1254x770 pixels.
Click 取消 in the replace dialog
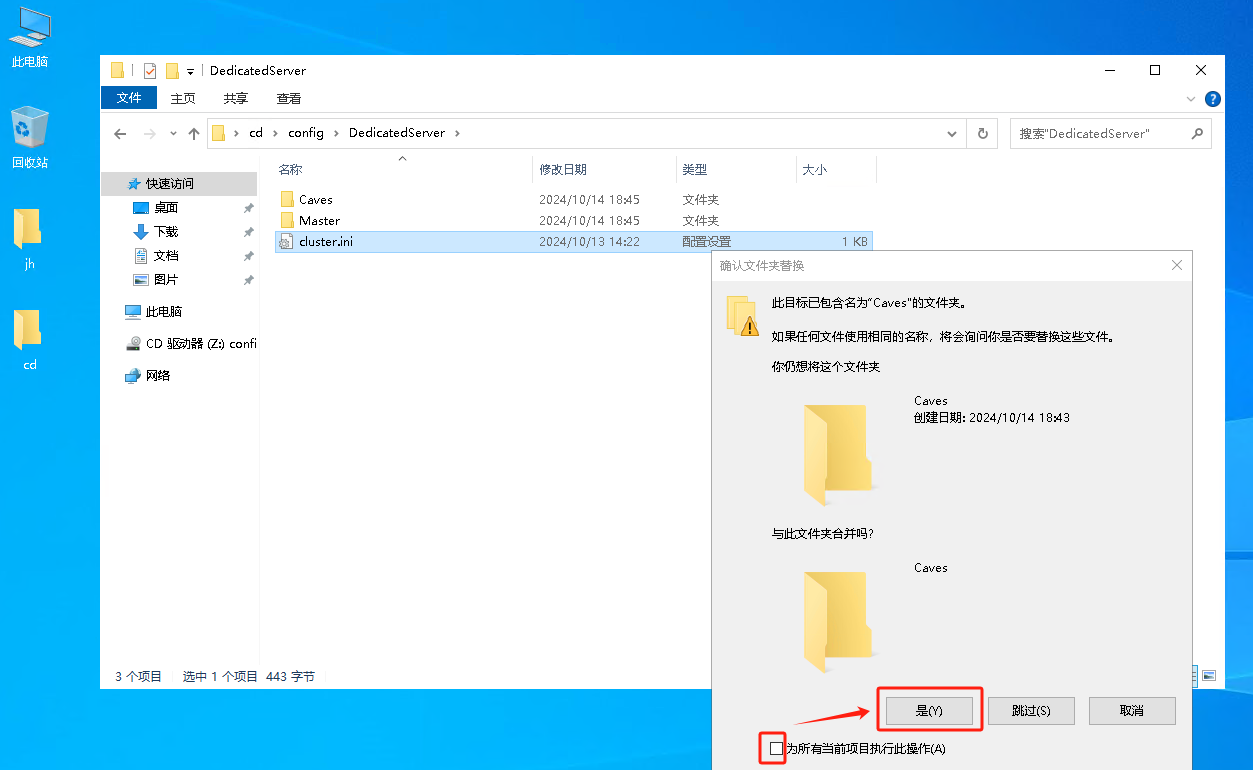(1132, 711)
